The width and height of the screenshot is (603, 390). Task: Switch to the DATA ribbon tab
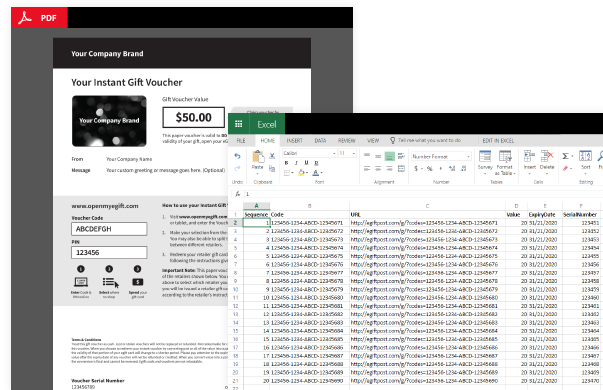(x=320, y=140)
